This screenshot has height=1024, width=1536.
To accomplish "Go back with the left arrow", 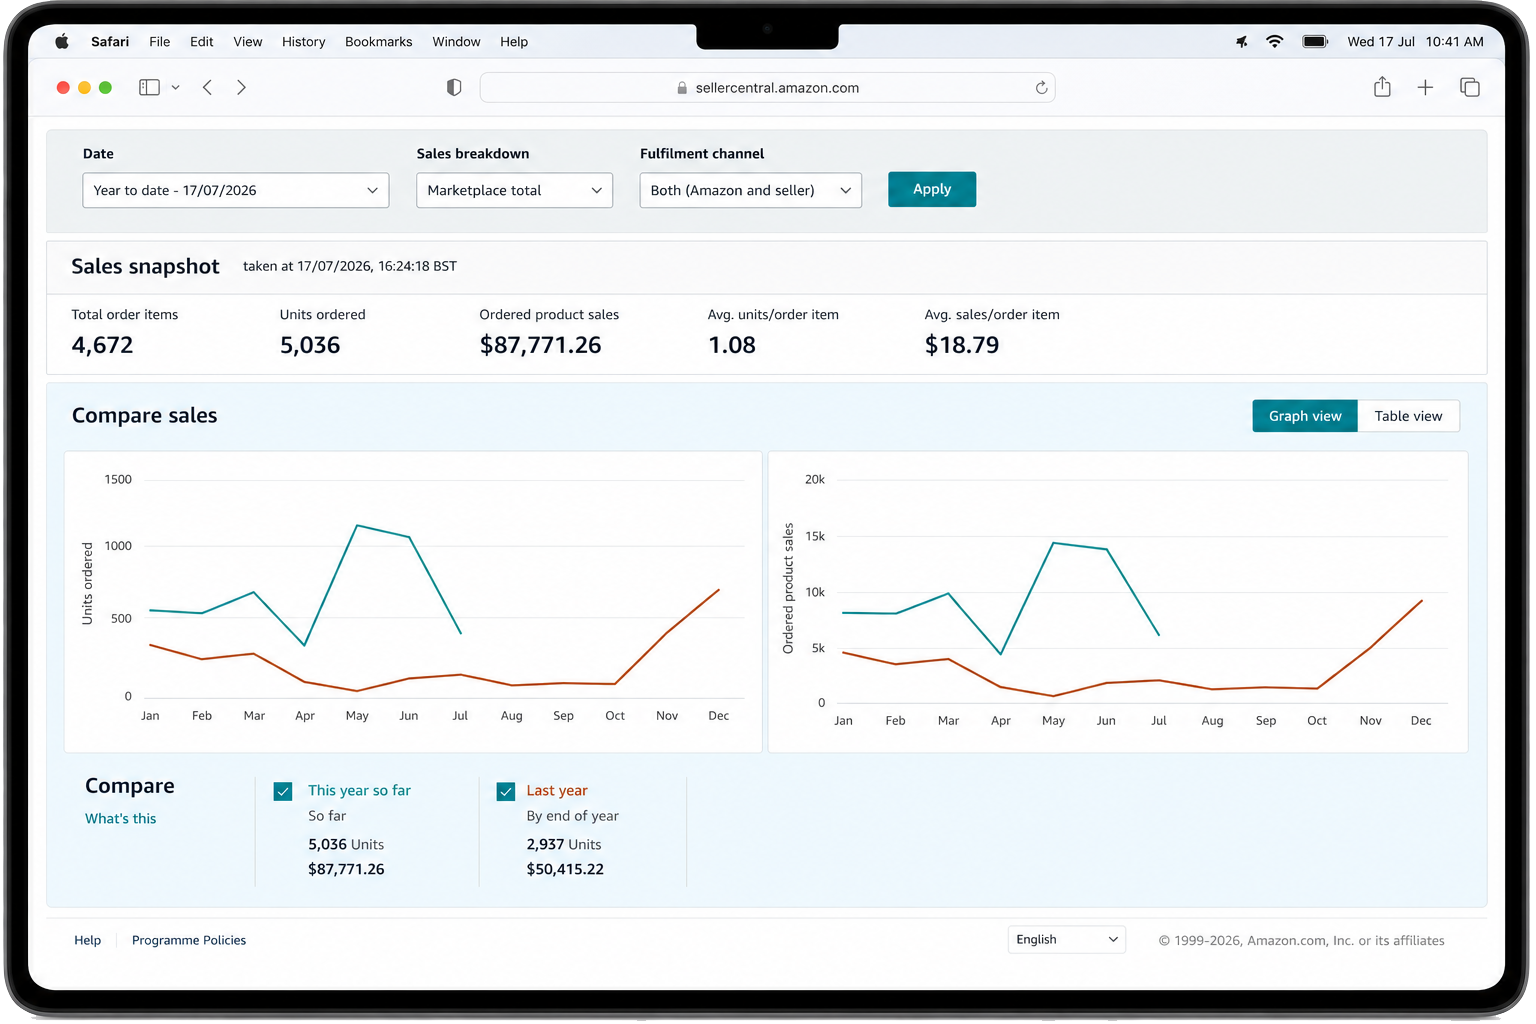I will click(x=207, y=88).
